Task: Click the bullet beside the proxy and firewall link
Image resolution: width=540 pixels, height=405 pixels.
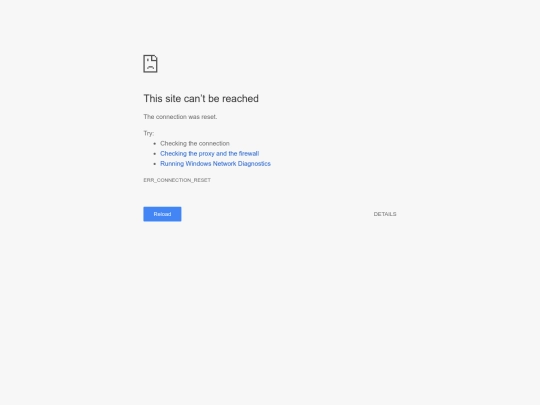Action: [x=155, y=154]
